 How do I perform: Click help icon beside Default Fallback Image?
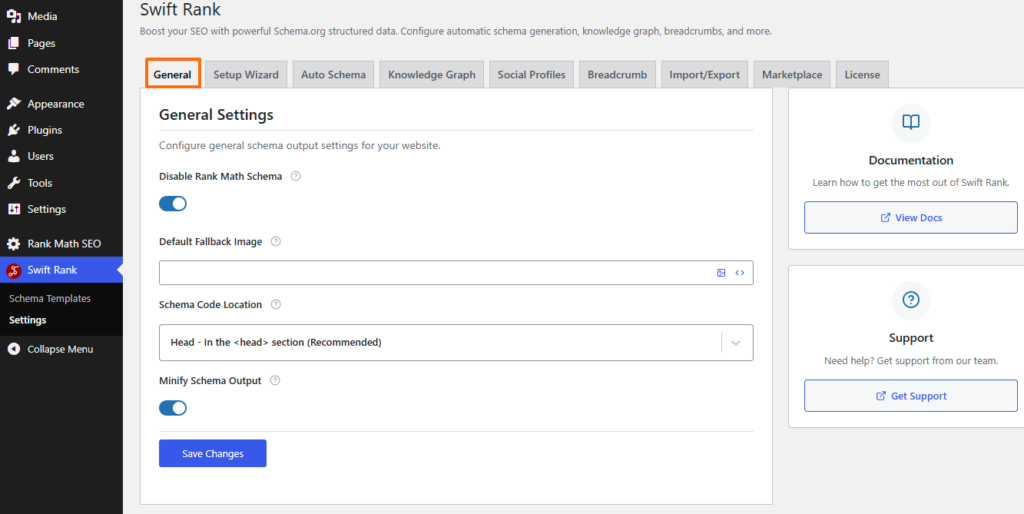click(x=276, y=242)
